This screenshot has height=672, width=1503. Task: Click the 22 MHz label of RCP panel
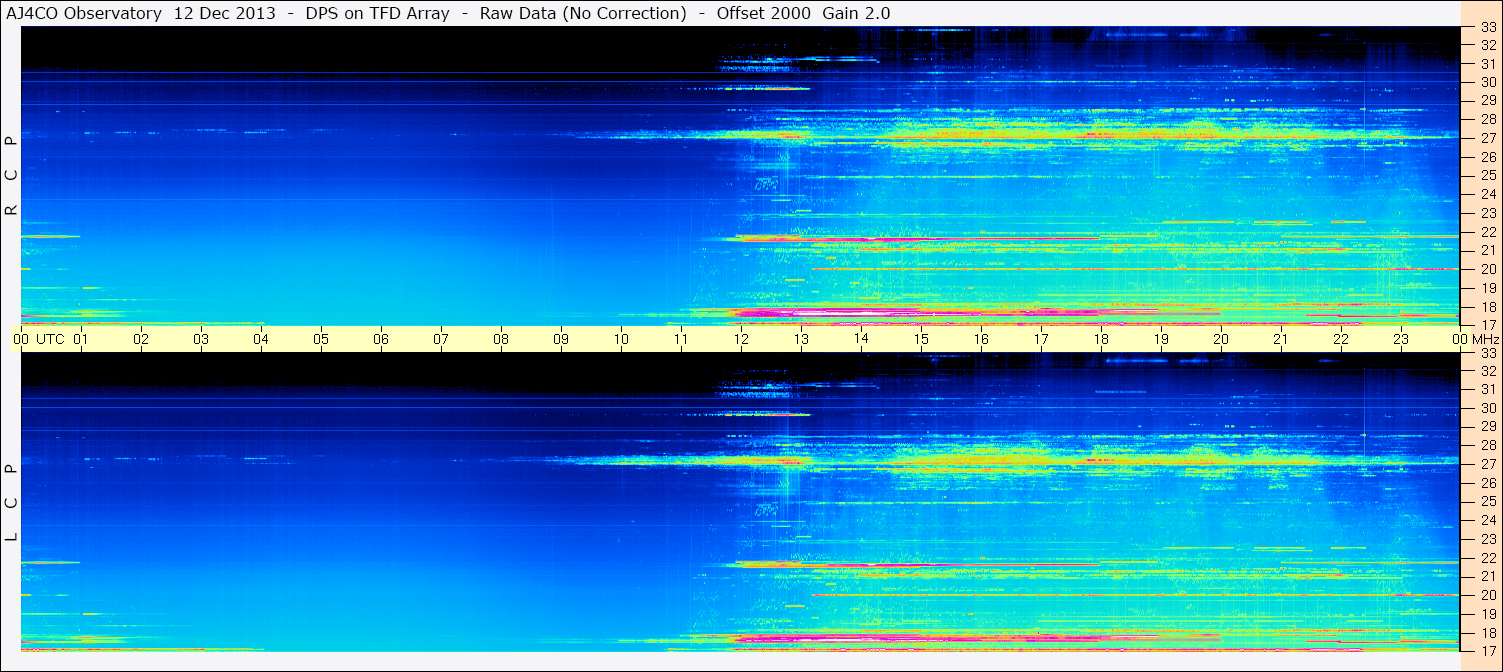tap(1487, 232)
